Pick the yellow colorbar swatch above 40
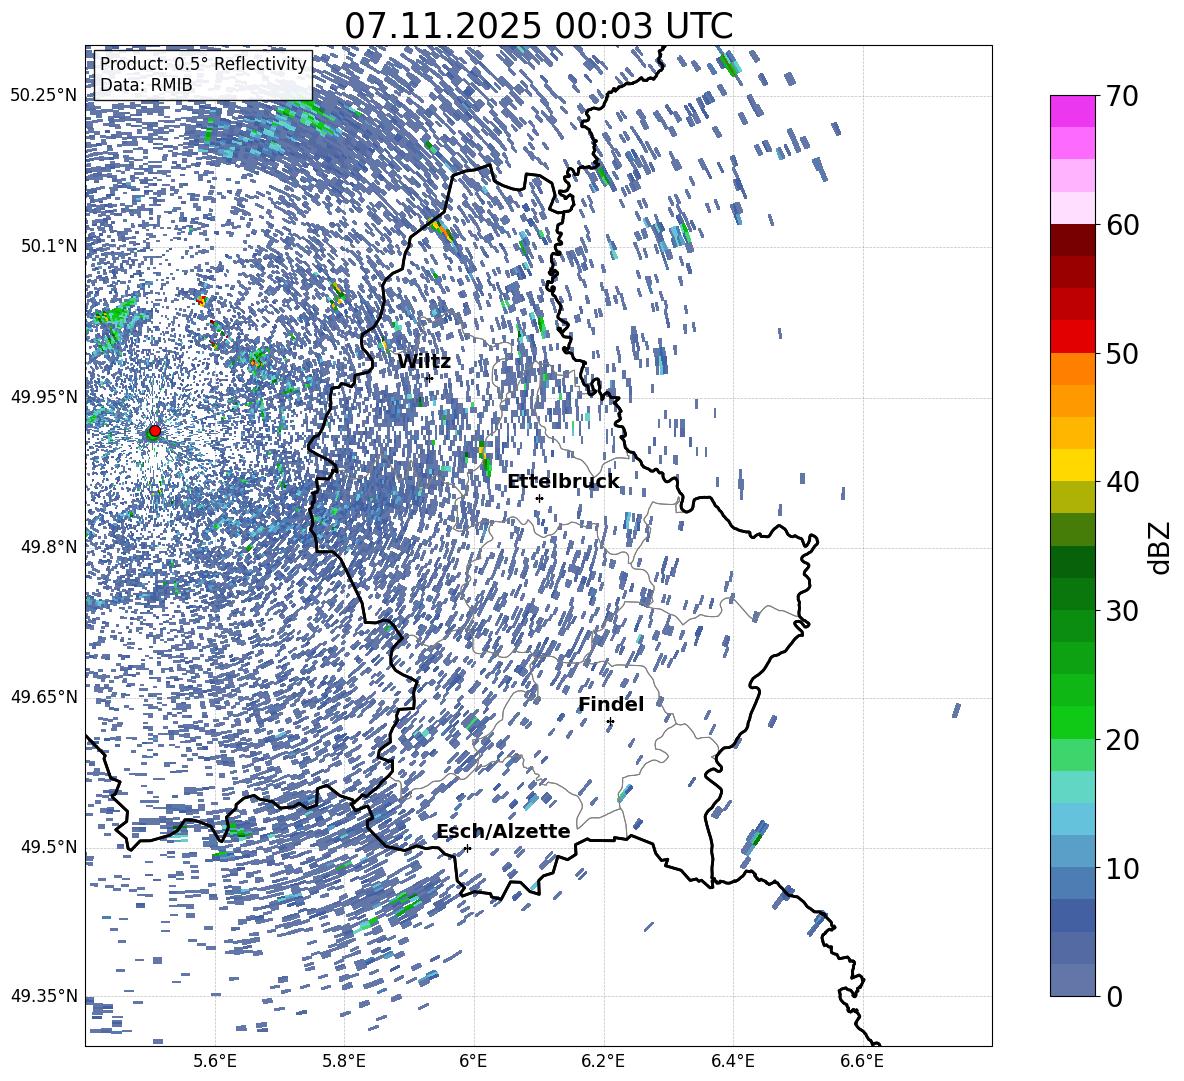The height and width of the screenshot is (1081, 1184). tap(1072, 465)
